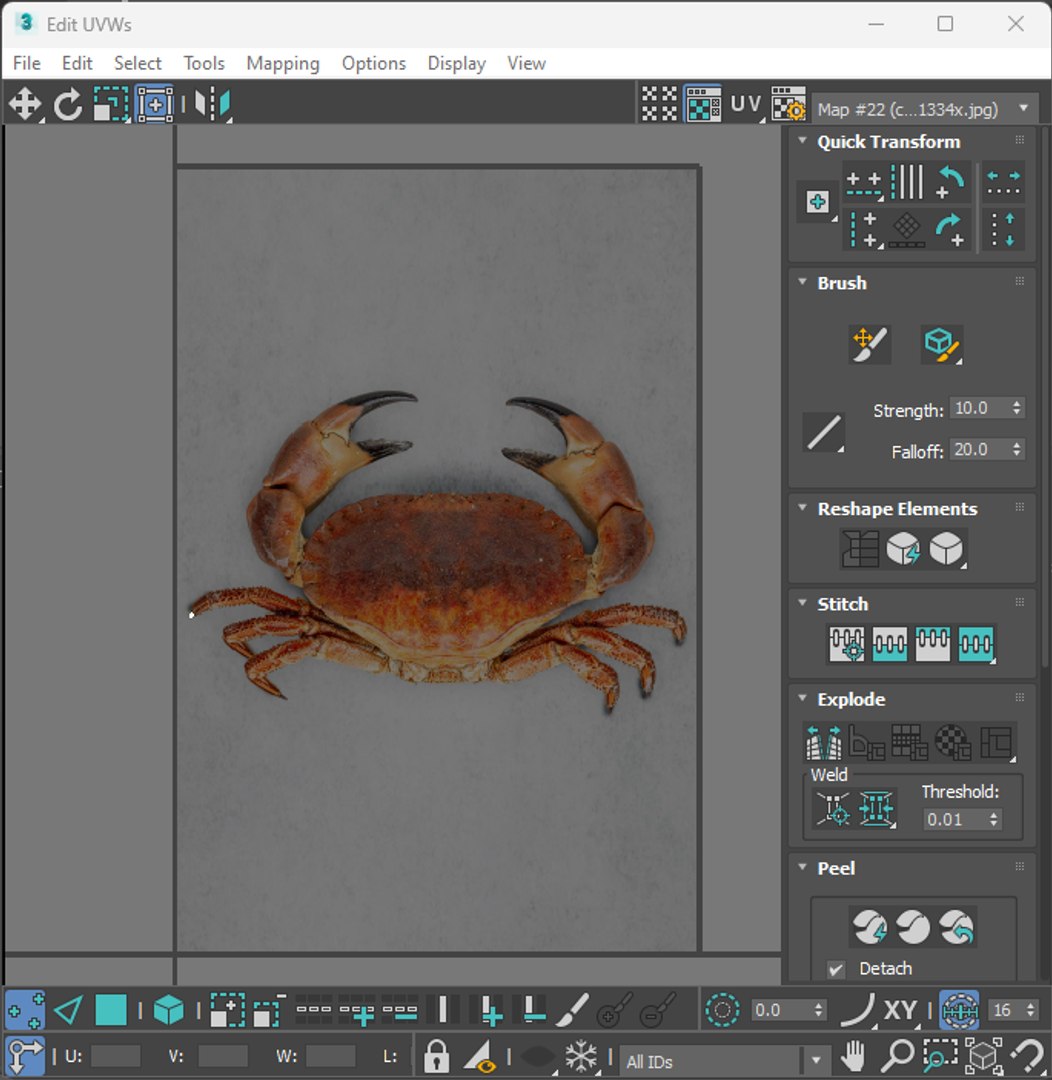Open the Select menu
This screenshot has width=1052, height=1080.
(138, 63)
